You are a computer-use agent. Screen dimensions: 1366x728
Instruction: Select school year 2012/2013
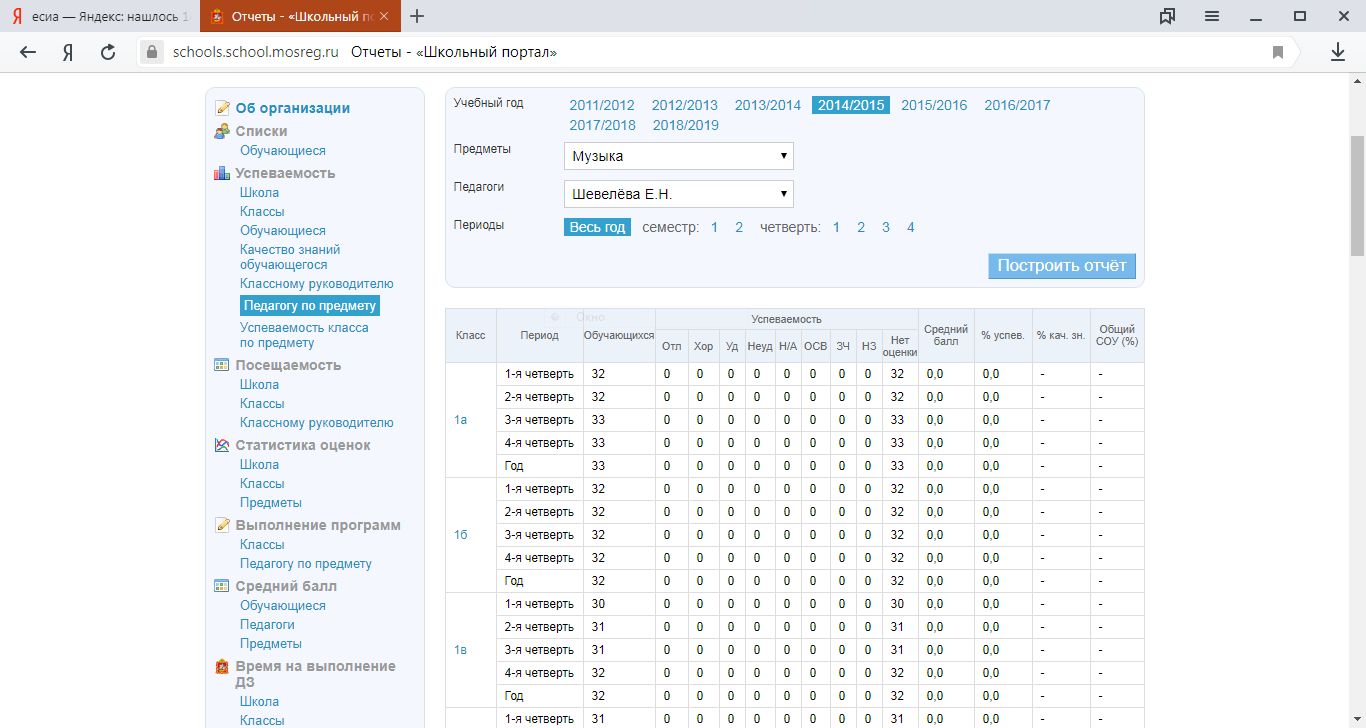click(685, 105)
